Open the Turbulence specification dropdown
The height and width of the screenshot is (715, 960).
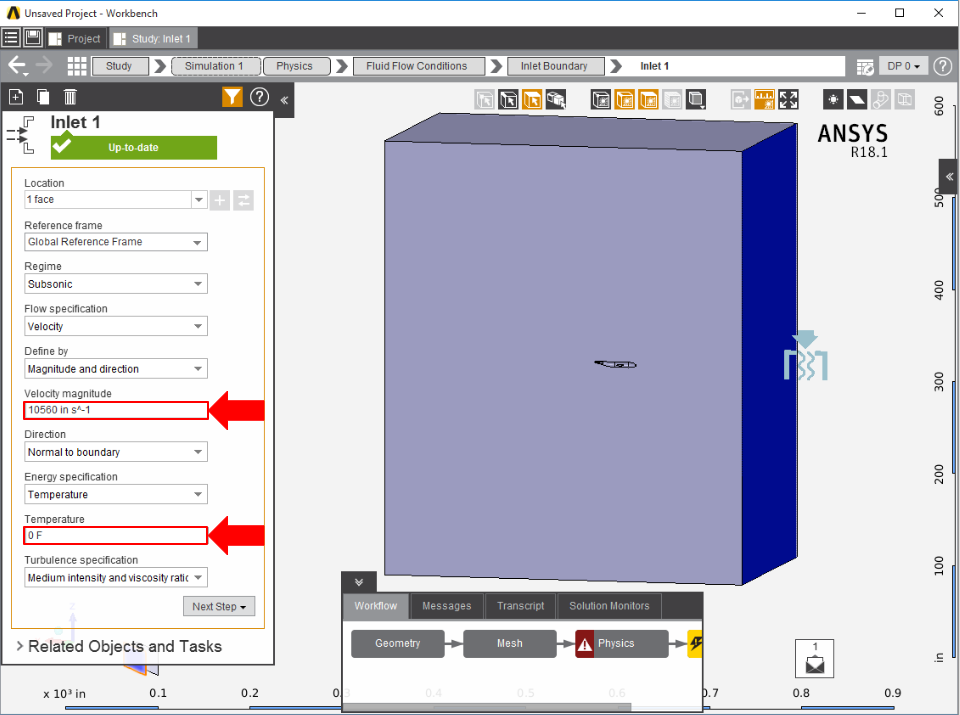[116, 578]
